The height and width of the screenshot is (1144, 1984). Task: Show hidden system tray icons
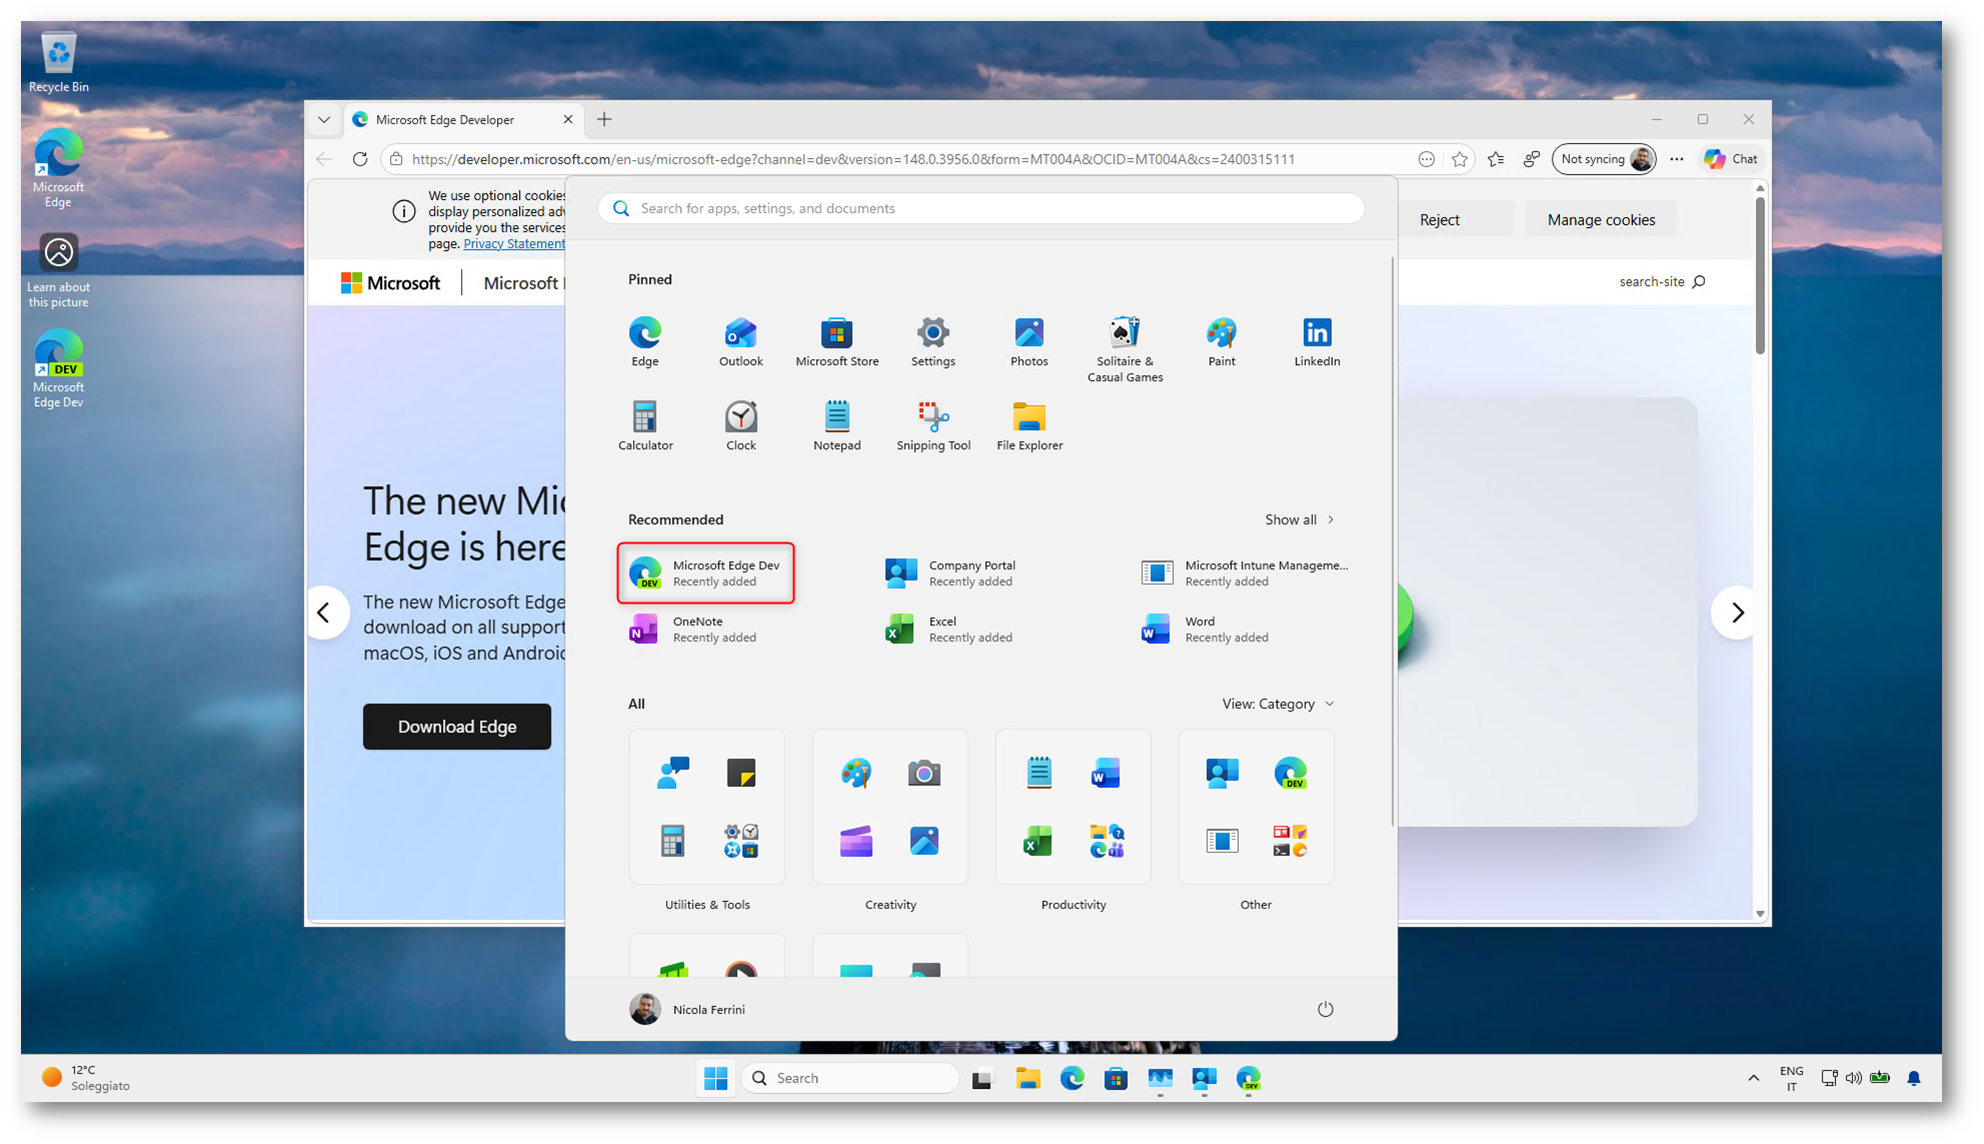tap(1753, 1078)
